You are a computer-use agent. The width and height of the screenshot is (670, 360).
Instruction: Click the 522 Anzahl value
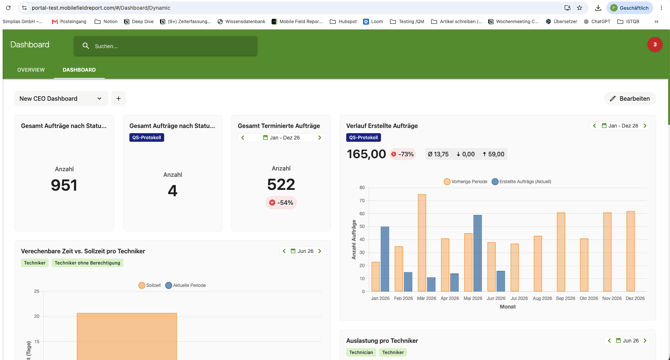281,184
